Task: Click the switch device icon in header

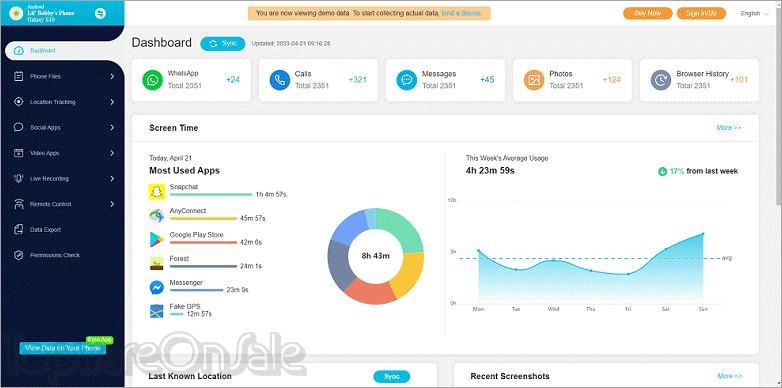Action: (100, 13)
